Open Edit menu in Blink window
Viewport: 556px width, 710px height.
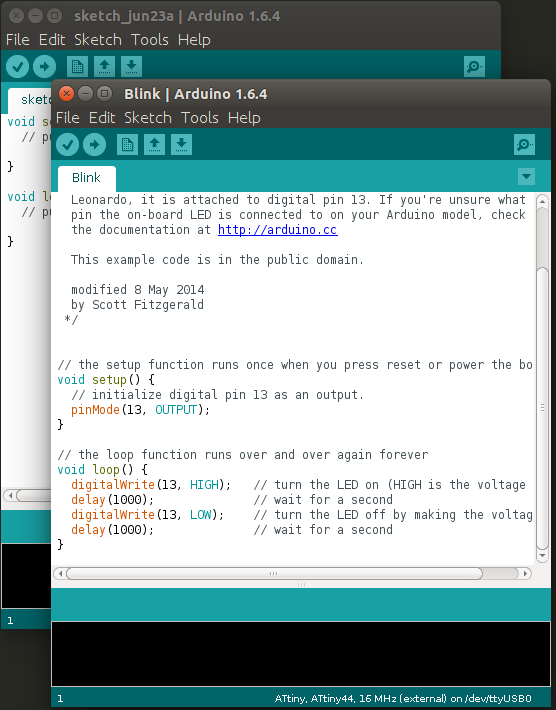102,118
